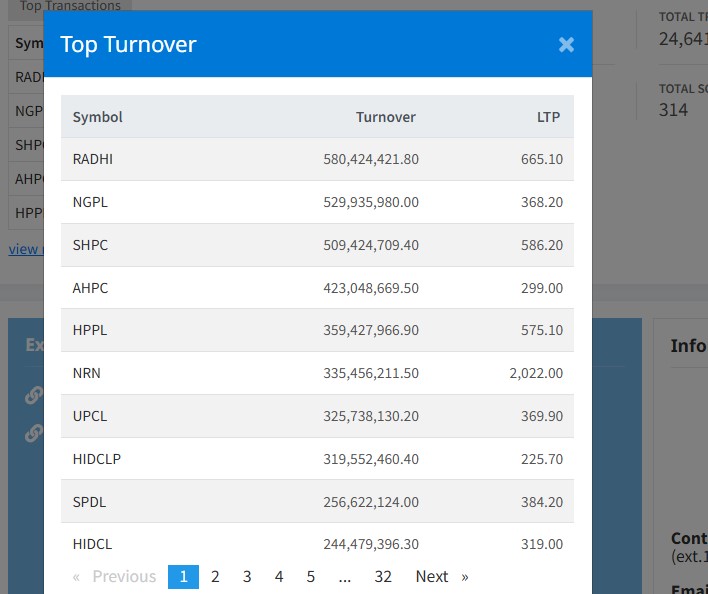Click the Turnover column header
The width and height of the screenshot is (708, 594).
(x=385, y=117)
